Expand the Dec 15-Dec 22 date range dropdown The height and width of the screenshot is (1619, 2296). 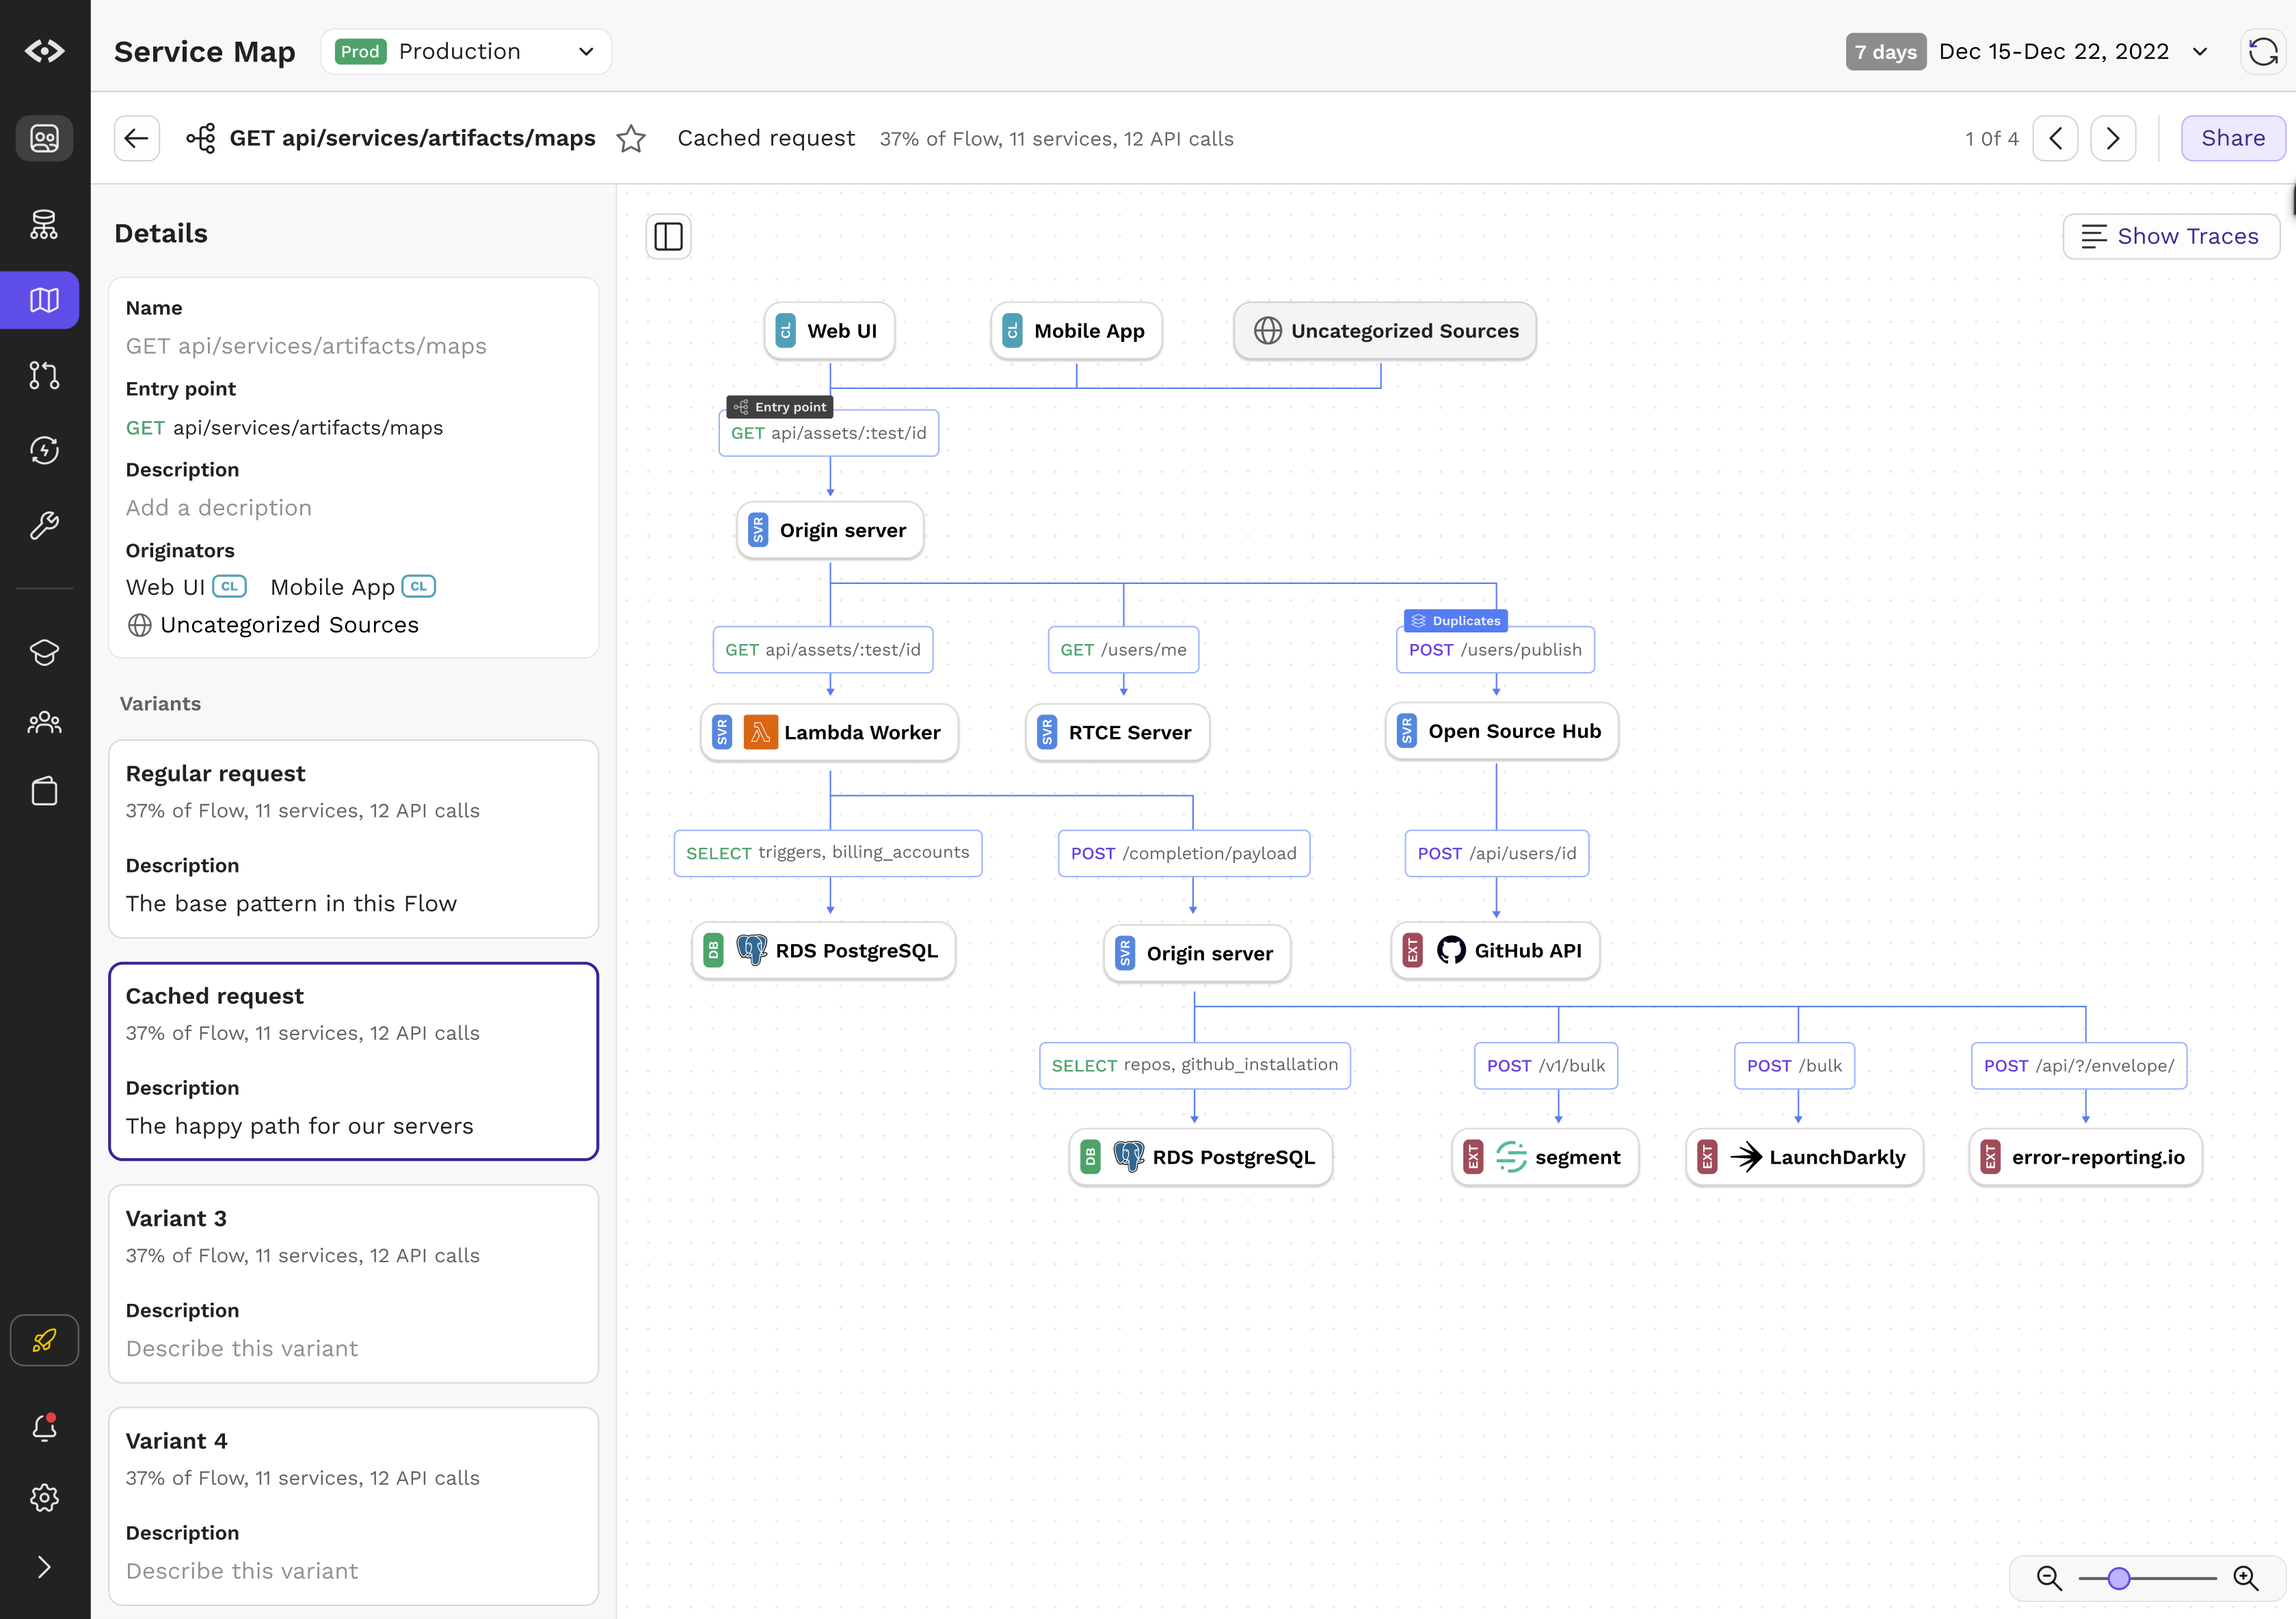(x=2199, y=52)
